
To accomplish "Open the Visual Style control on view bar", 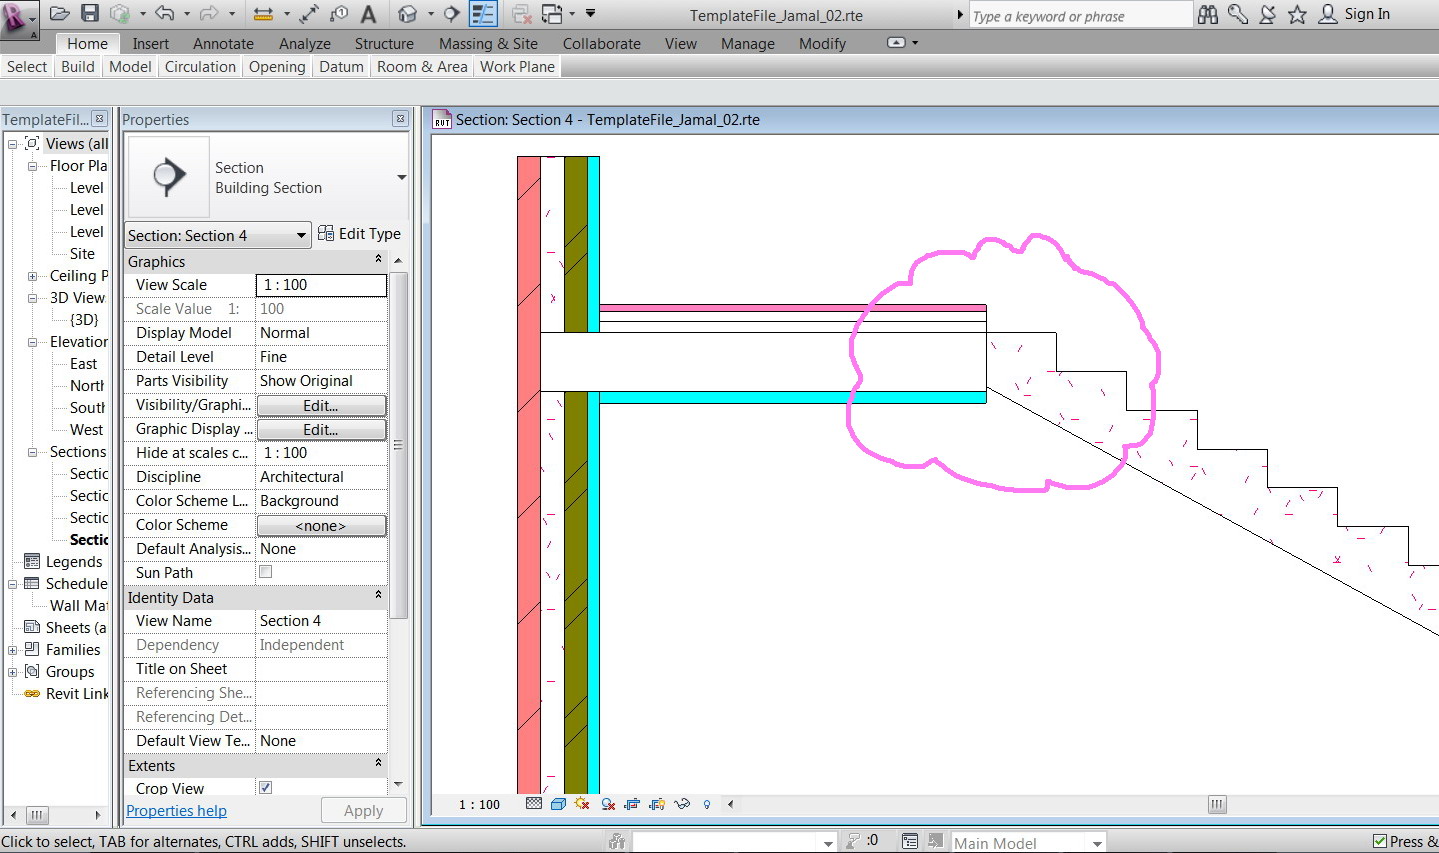I will click(x=558, y=804).
